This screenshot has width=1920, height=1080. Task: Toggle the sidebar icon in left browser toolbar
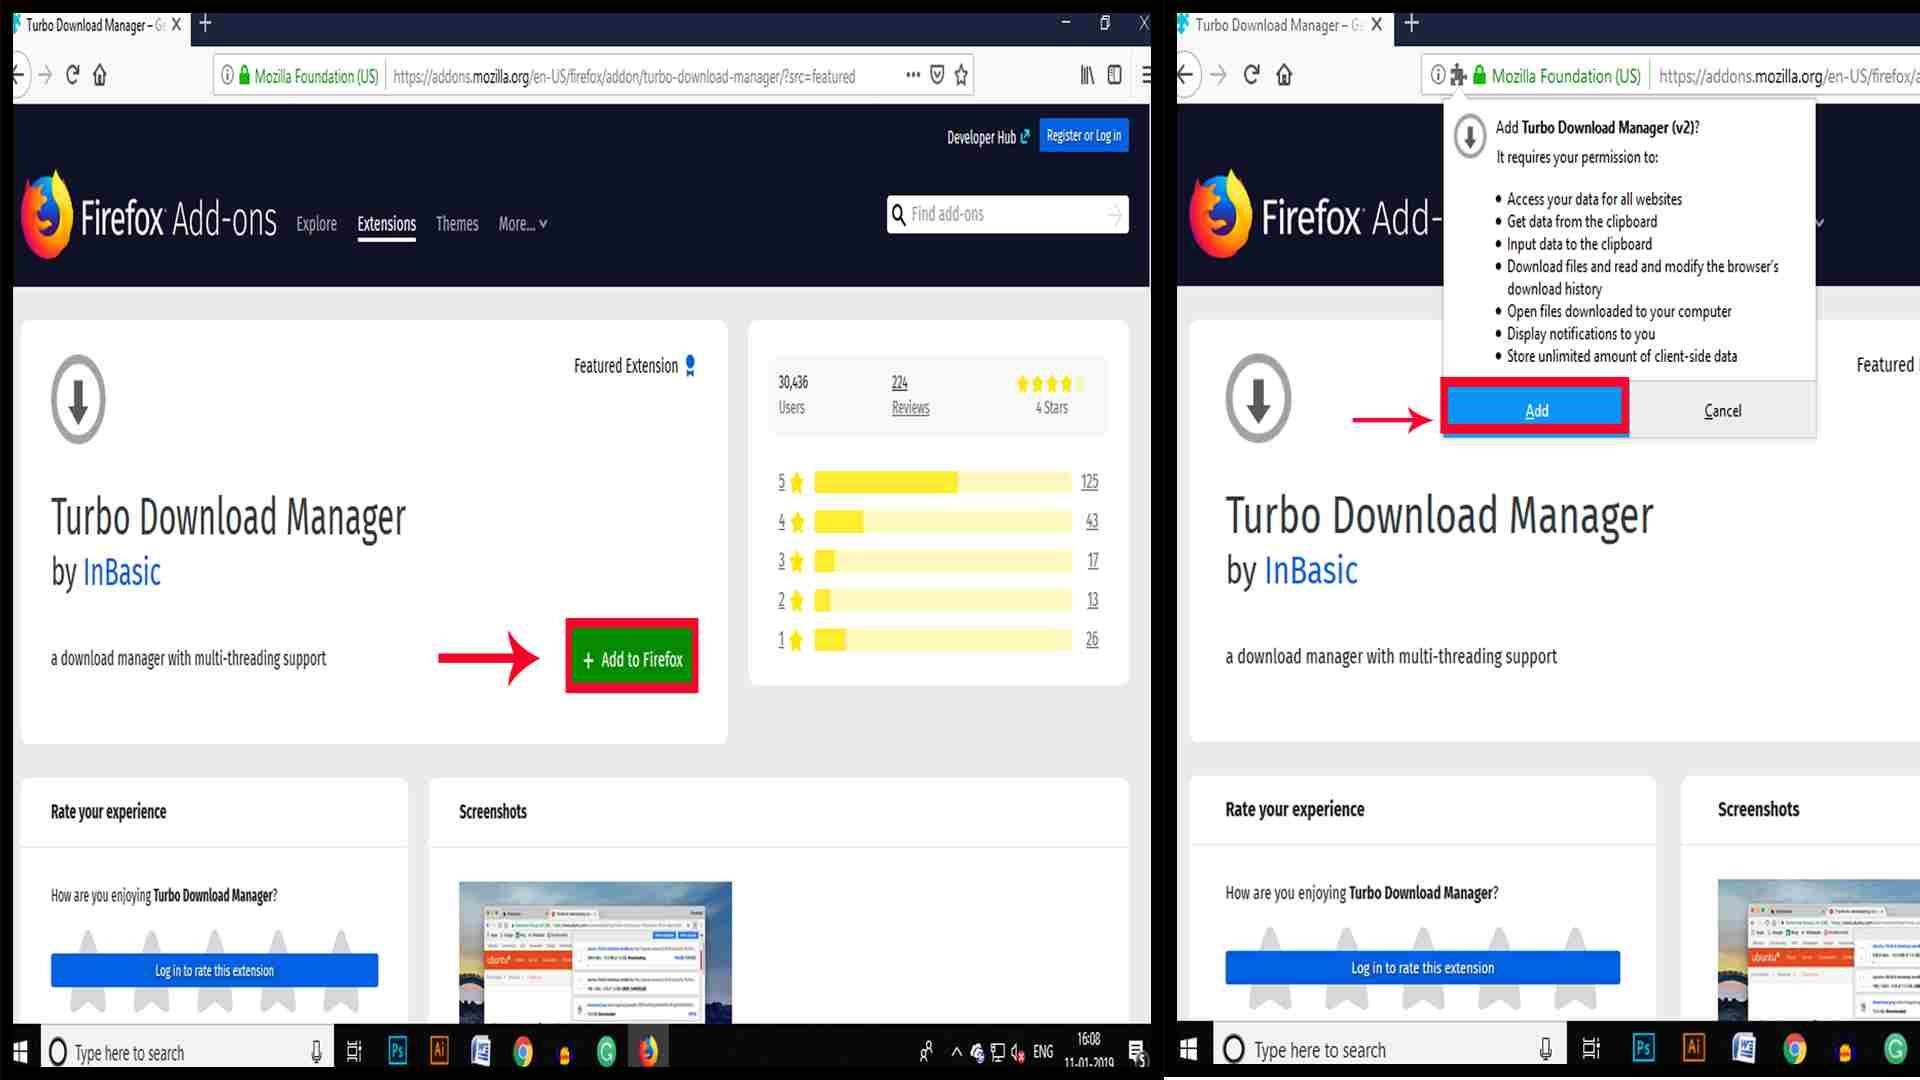(1114, 75)
